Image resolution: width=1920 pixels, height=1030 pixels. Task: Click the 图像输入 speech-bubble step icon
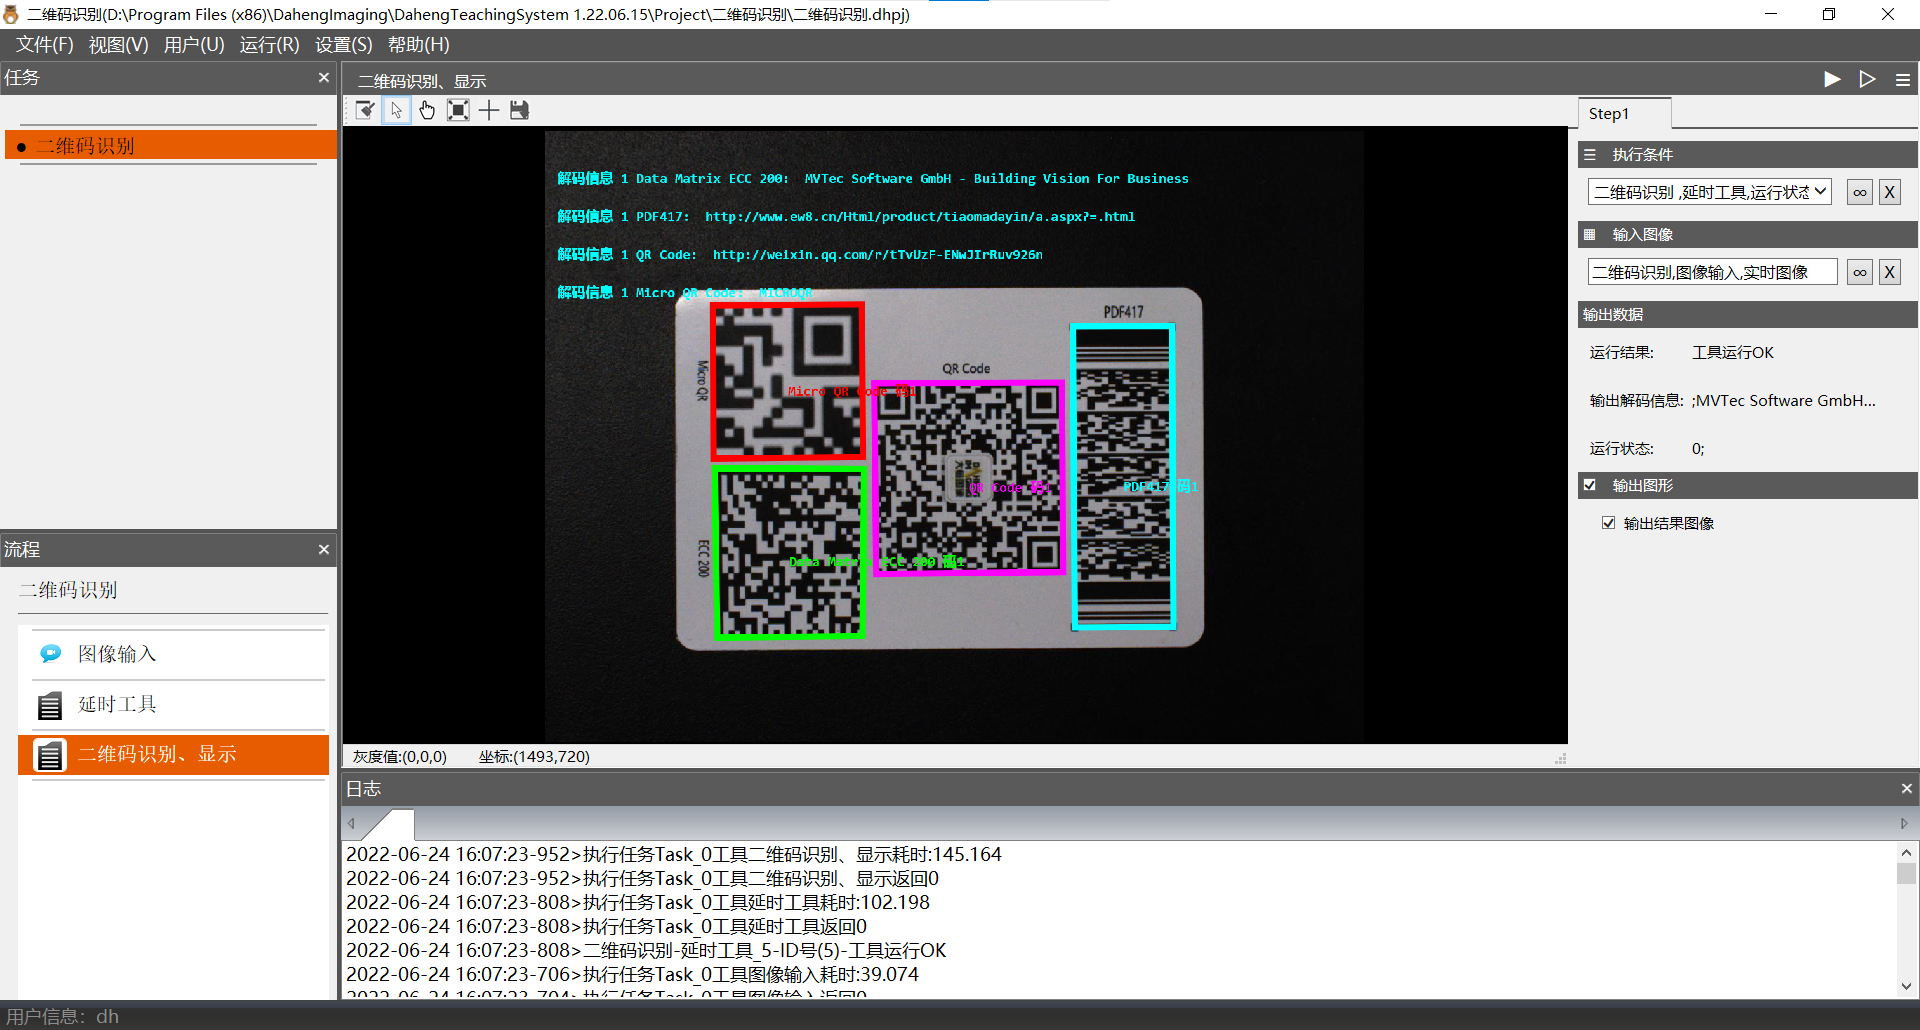point(50,654)
